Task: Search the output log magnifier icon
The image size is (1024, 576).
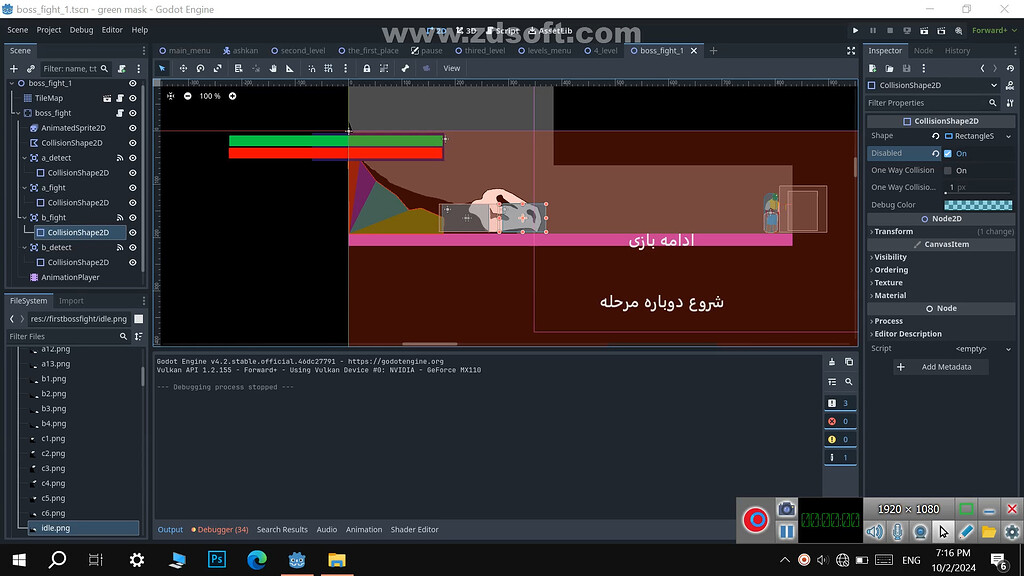Action: tap(849, 382)
